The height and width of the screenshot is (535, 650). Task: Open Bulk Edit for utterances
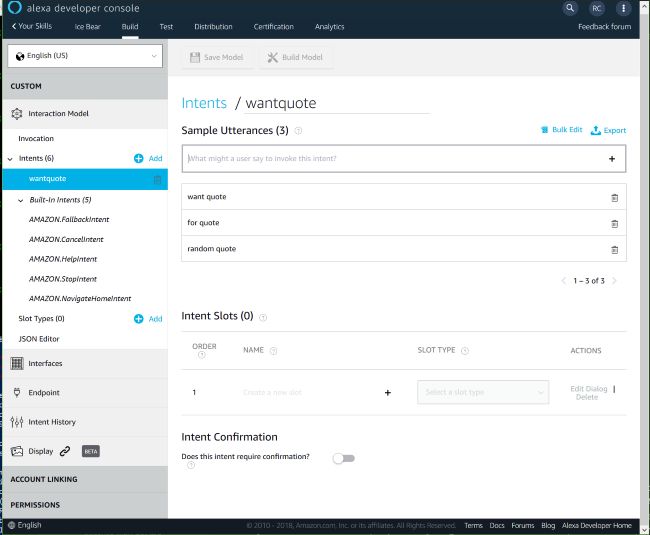click(562, 130)
